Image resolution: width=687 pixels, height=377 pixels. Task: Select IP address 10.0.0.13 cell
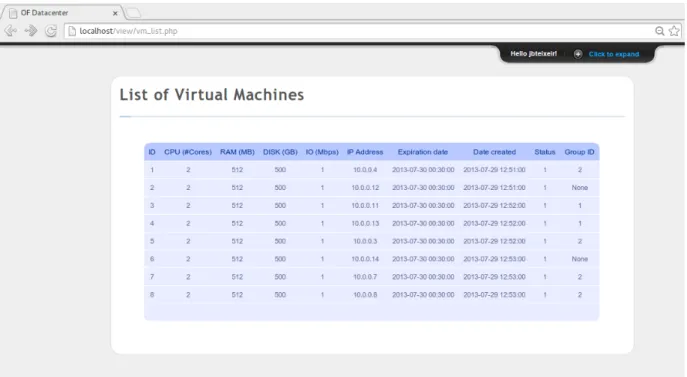(x=365, y=224)
